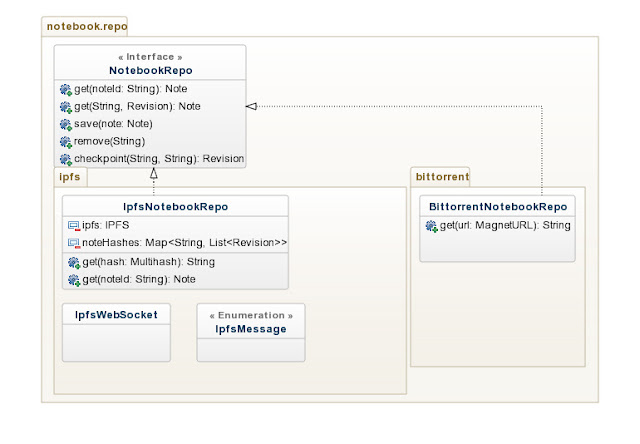Image resolution: width=640 pixels, height=444 pixels.
Task: Select the BittorrentNotebookRepo class header
Action: click(x=498, y=206)
